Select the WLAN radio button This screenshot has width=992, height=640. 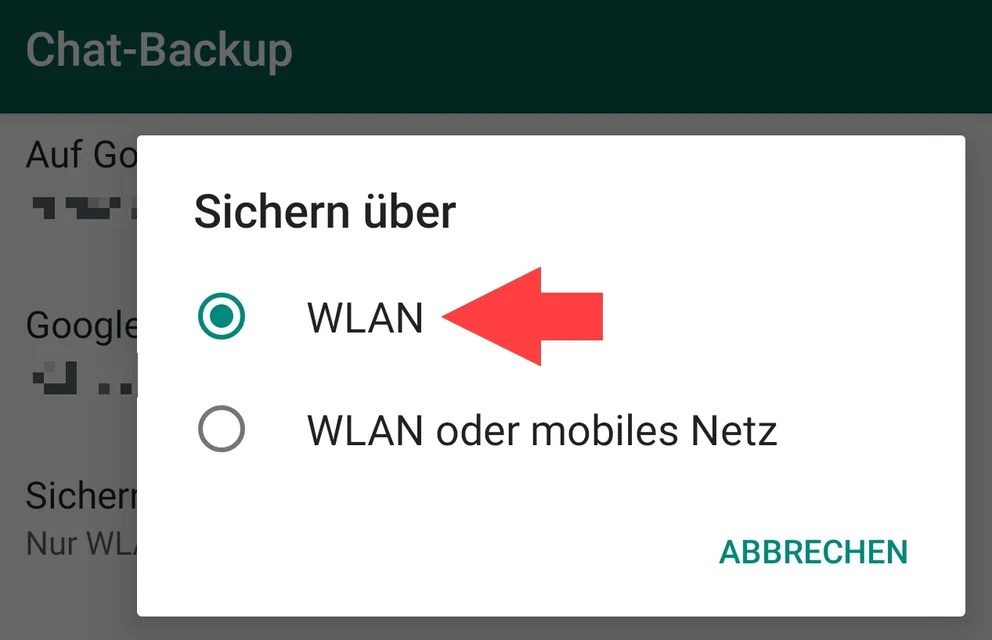(221, 316)
